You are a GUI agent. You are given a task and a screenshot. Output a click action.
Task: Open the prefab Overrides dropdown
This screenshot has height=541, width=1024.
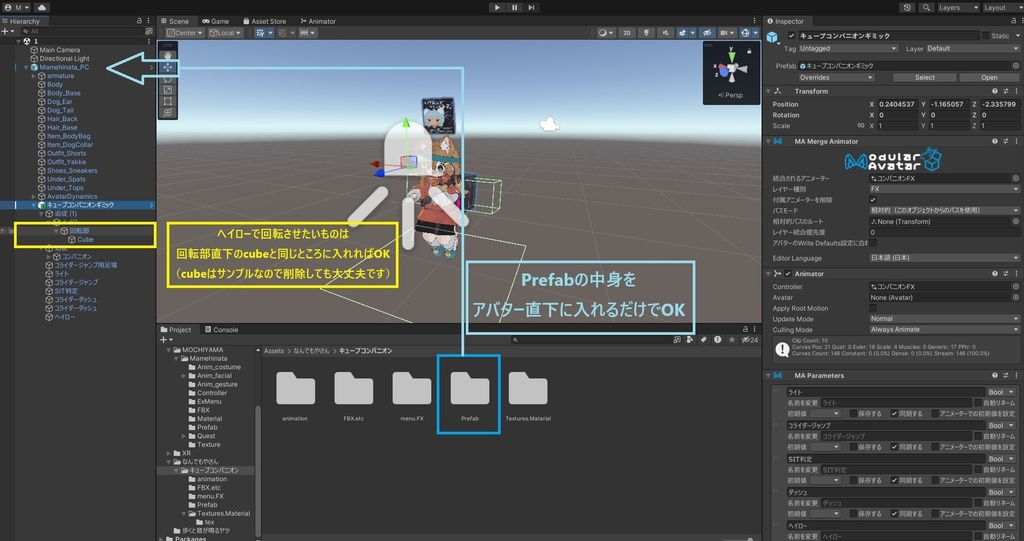[837, 77]
